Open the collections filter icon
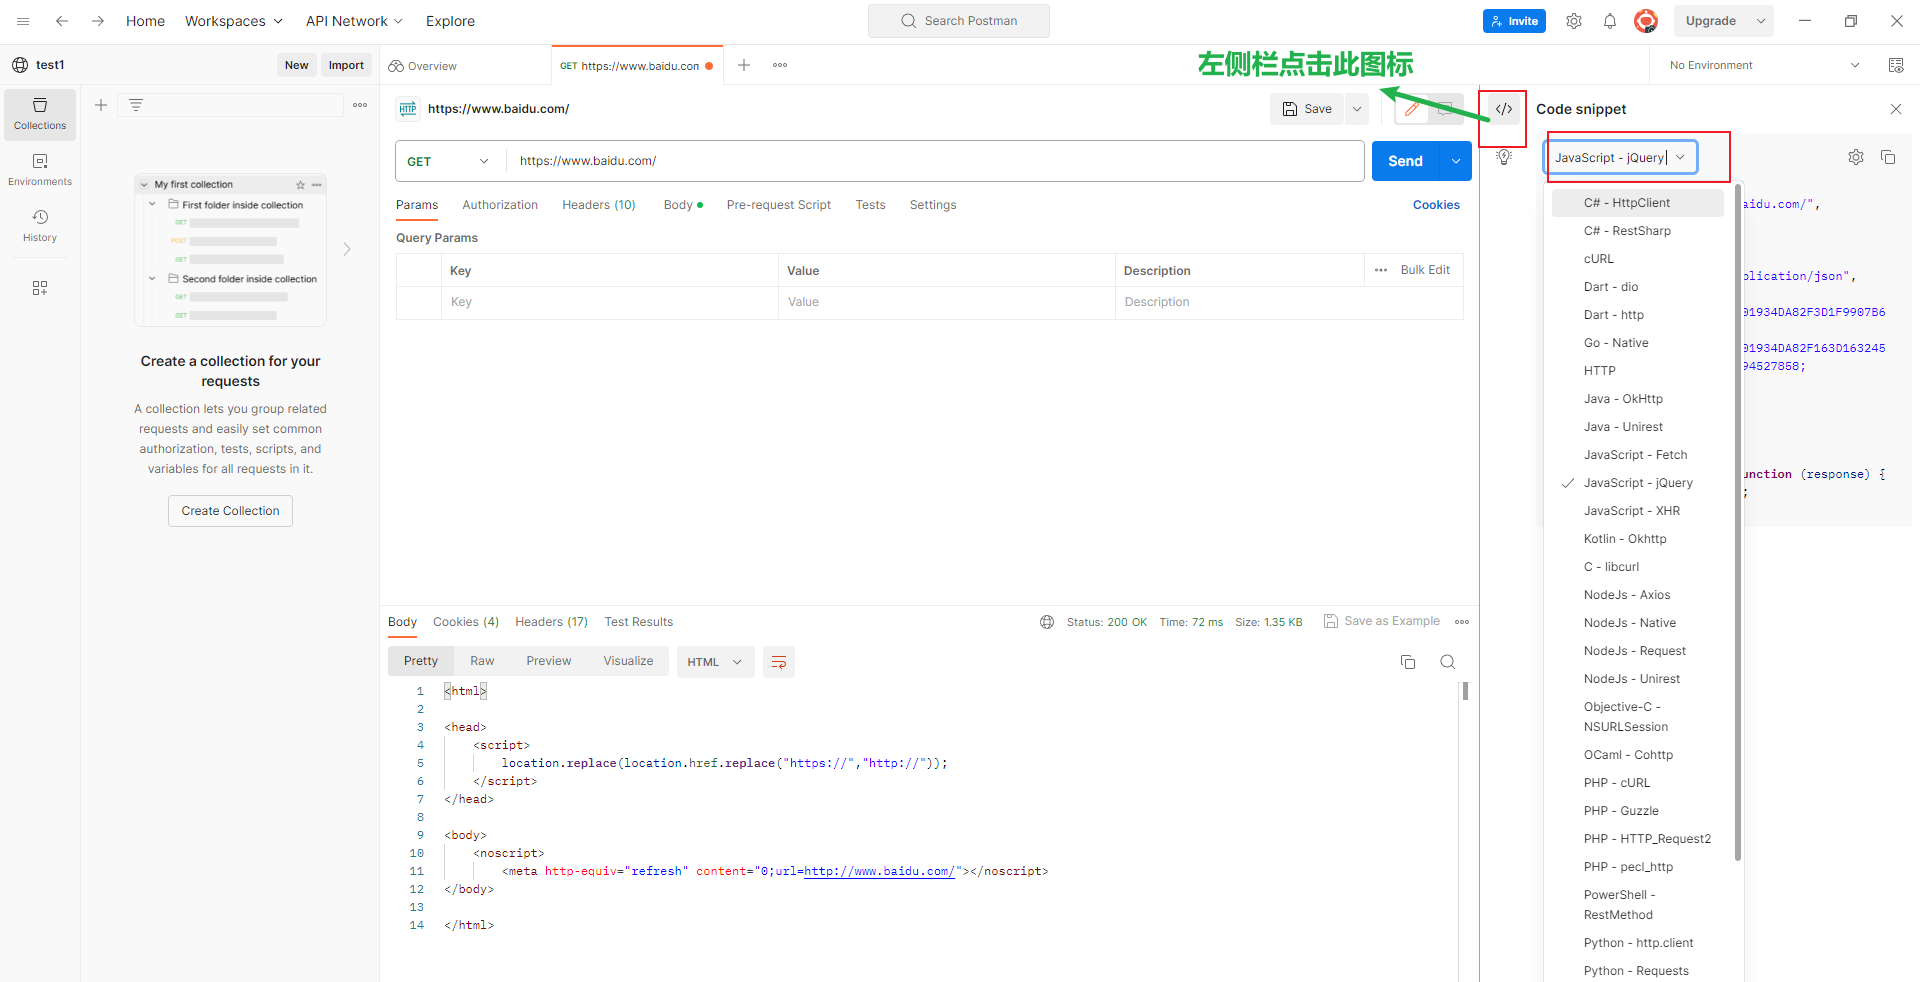The width and height of the screenshot is (1920, 982). click(x=136, y=105)
